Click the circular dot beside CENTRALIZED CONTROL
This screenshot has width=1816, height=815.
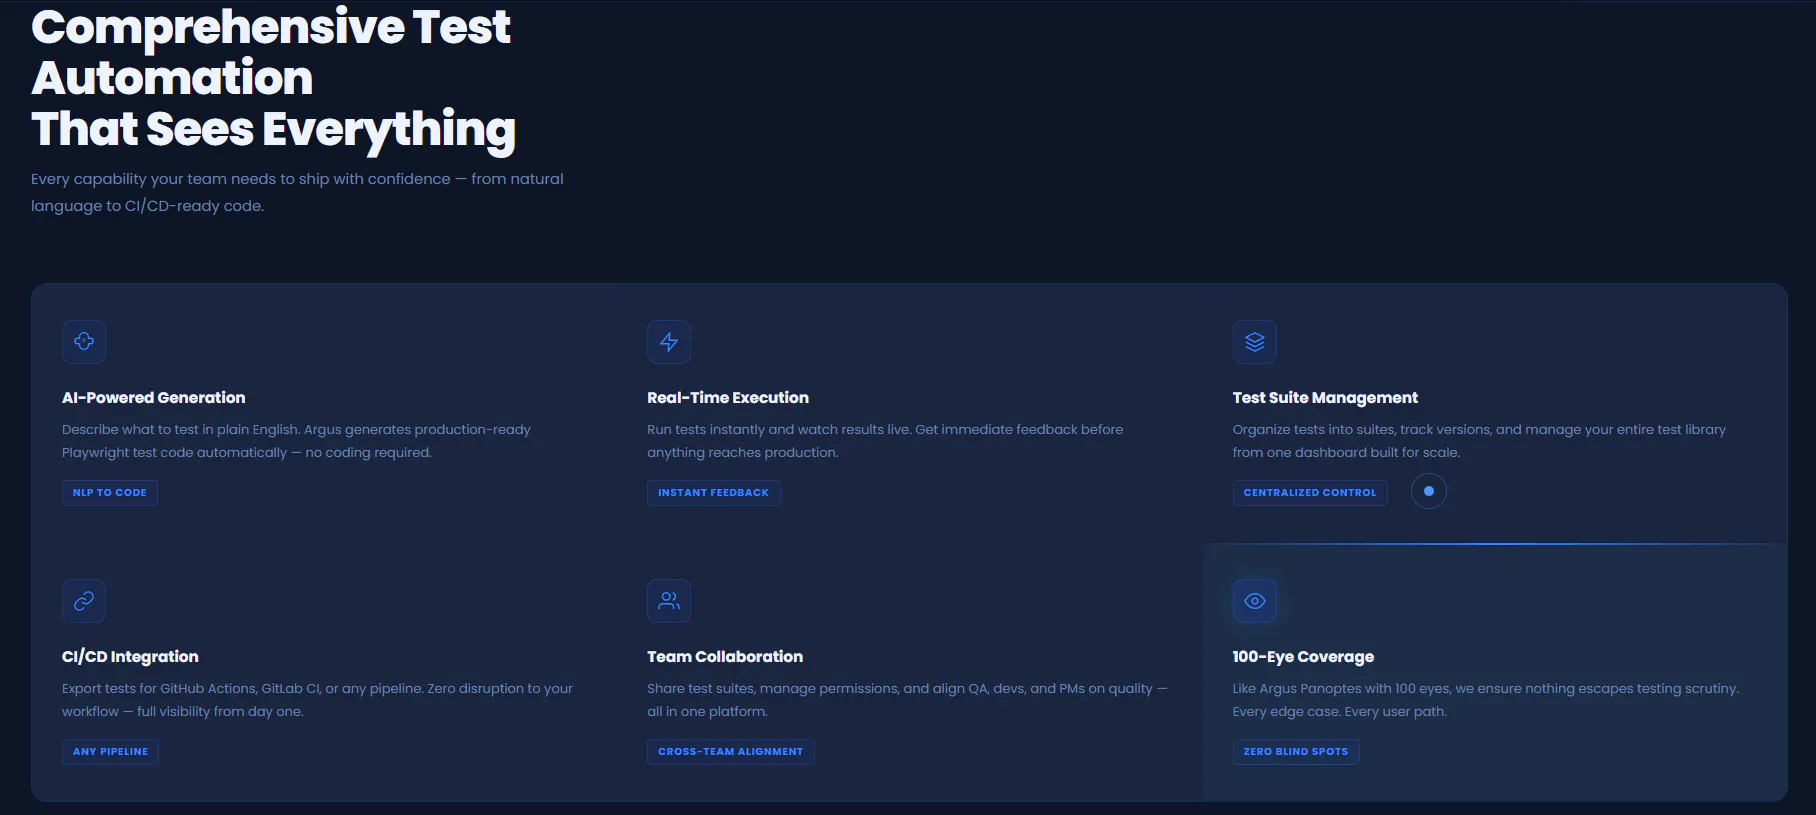point(1429,491)
